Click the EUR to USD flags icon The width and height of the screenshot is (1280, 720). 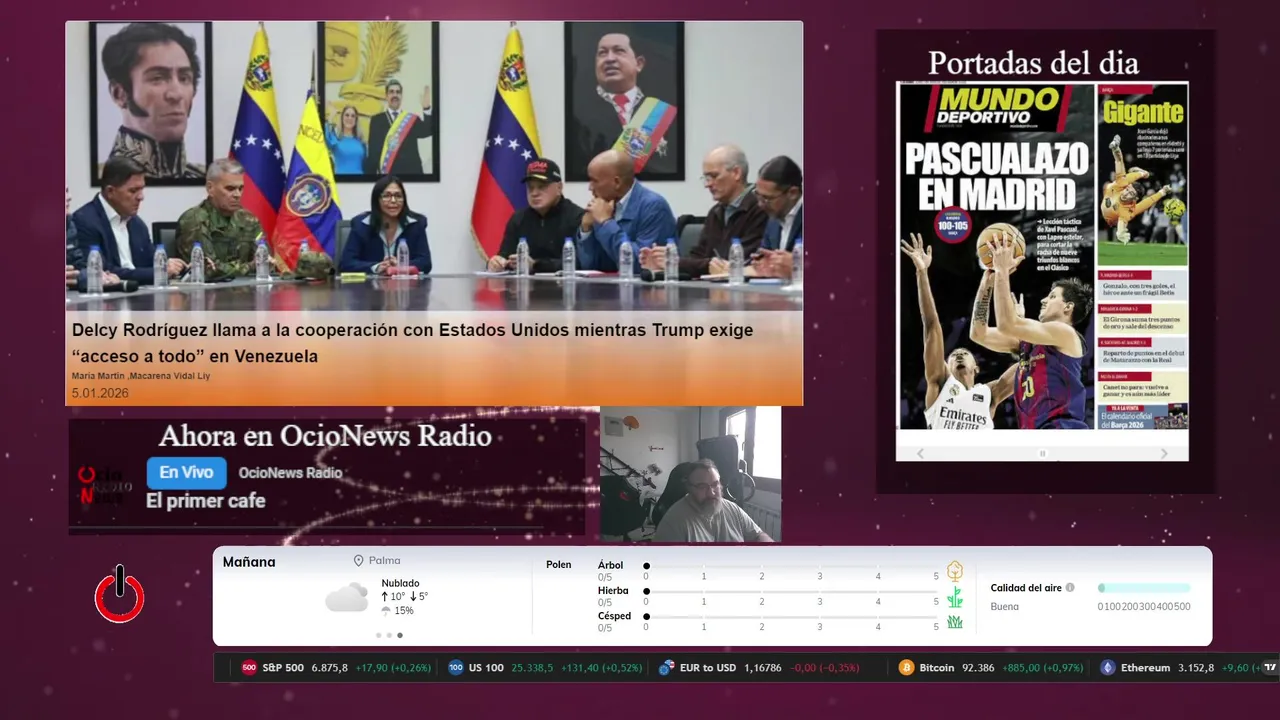click(666, 667)
